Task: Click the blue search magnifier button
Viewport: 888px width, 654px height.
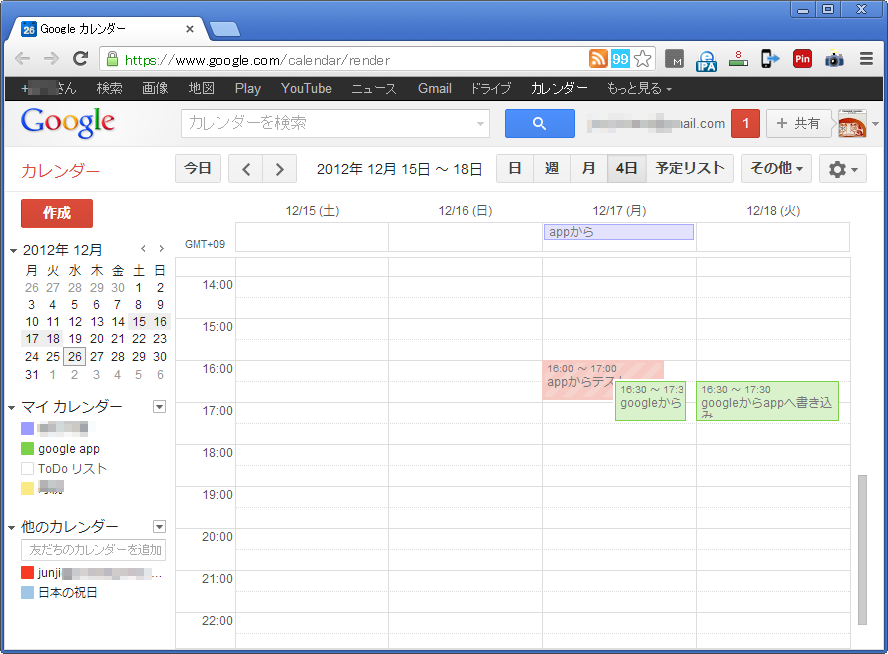Action: pos(539,124)
